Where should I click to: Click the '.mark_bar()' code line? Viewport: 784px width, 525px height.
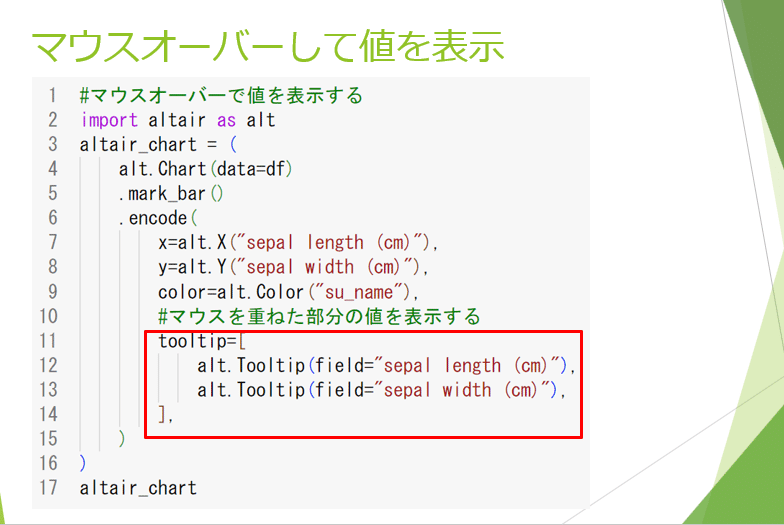171,194
